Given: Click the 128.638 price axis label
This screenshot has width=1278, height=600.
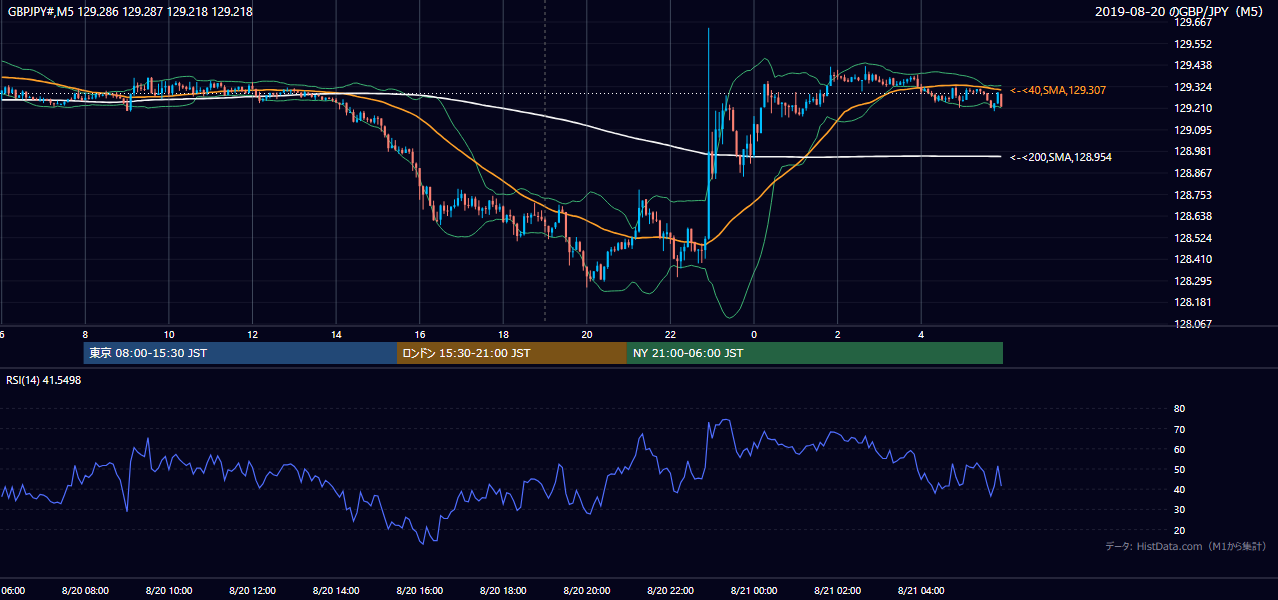Looking at the screenshot, I should (1193, 216).
